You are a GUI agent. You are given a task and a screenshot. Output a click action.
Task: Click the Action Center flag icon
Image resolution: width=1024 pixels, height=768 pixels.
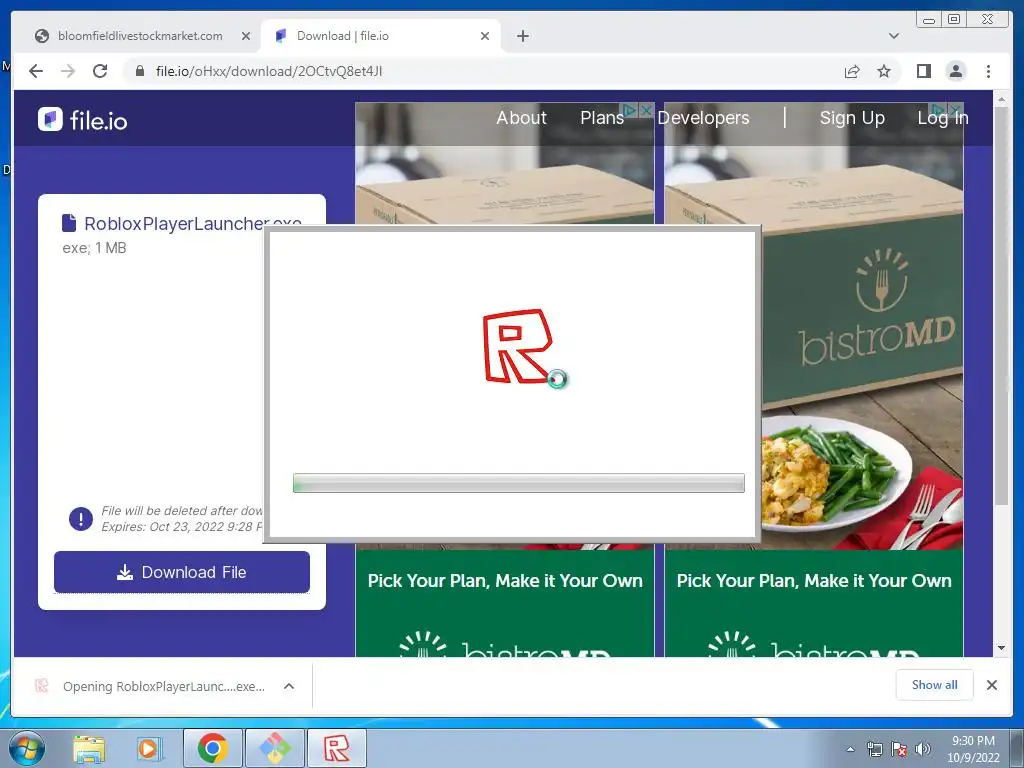pos(899,749)
